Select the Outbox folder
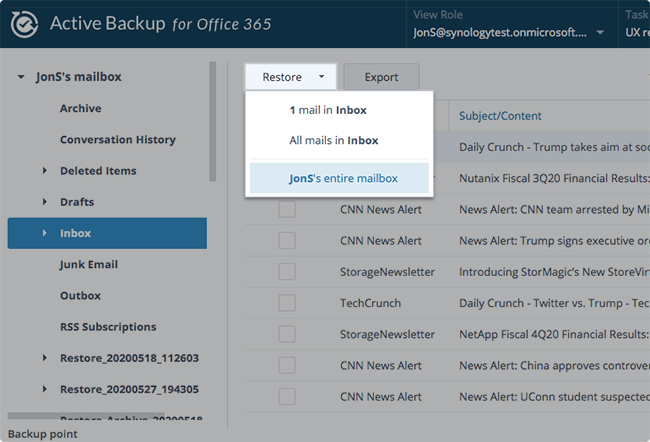The width and height of the screenshot is (650, 442). (80, 296)
